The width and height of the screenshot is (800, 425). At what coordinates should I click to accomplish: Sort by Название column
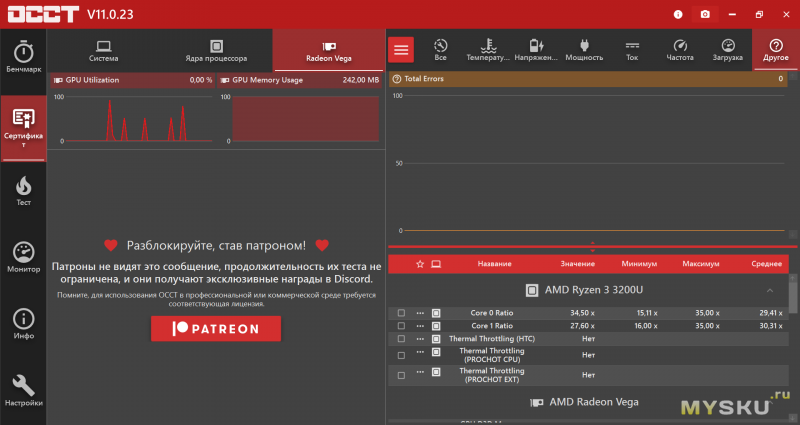click(494, 264)
